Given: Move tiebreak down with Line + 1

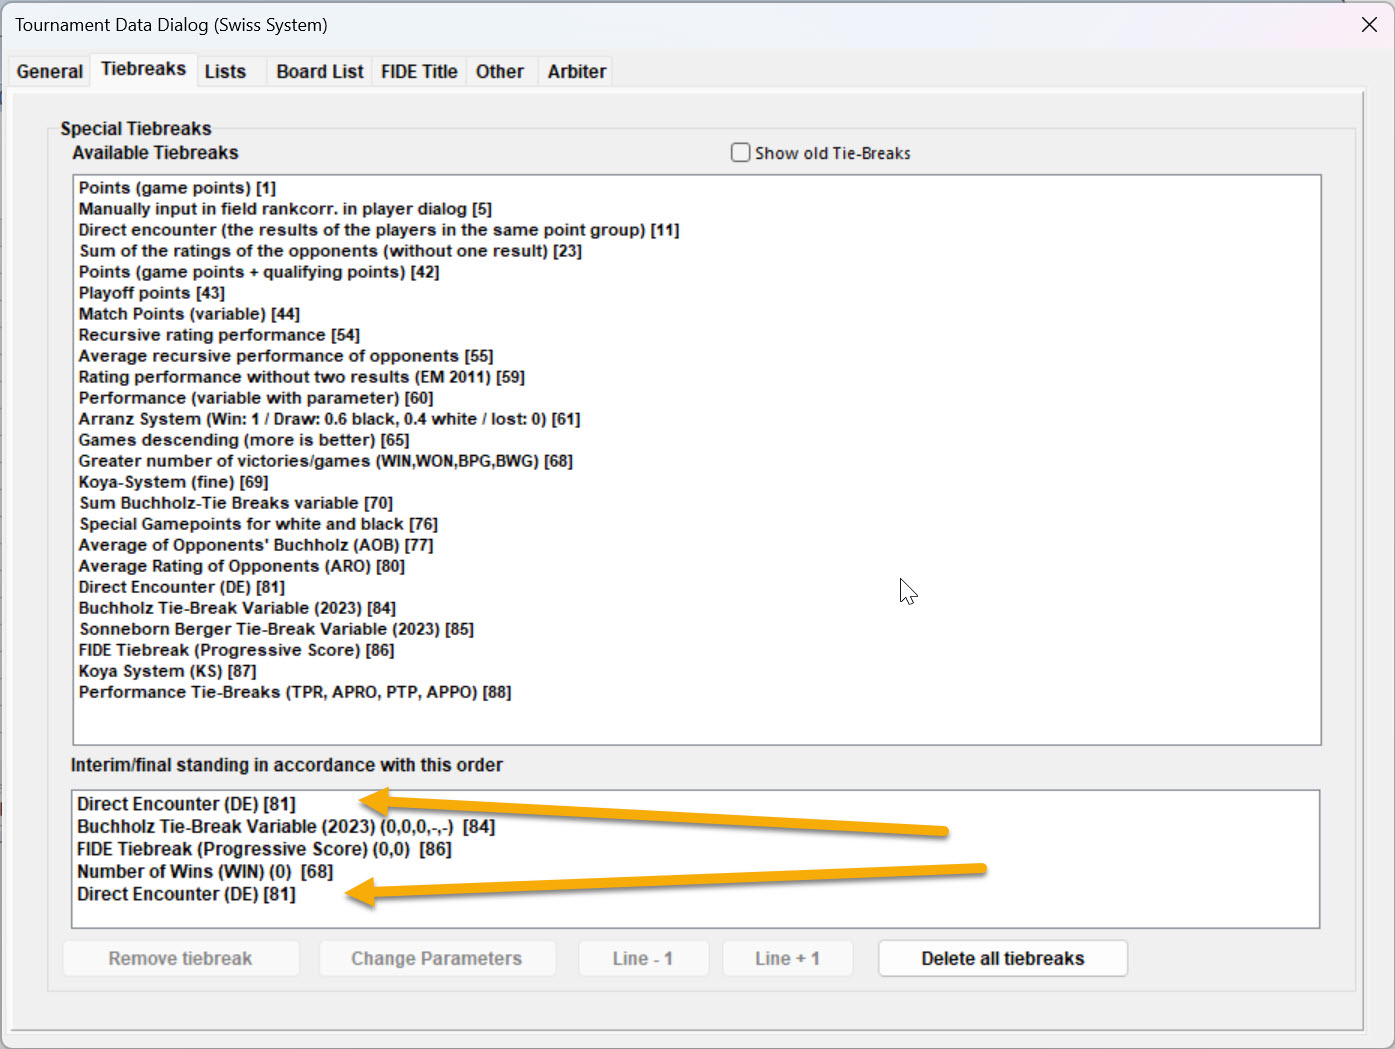Looking at the screenshot, I should [787, 958].
